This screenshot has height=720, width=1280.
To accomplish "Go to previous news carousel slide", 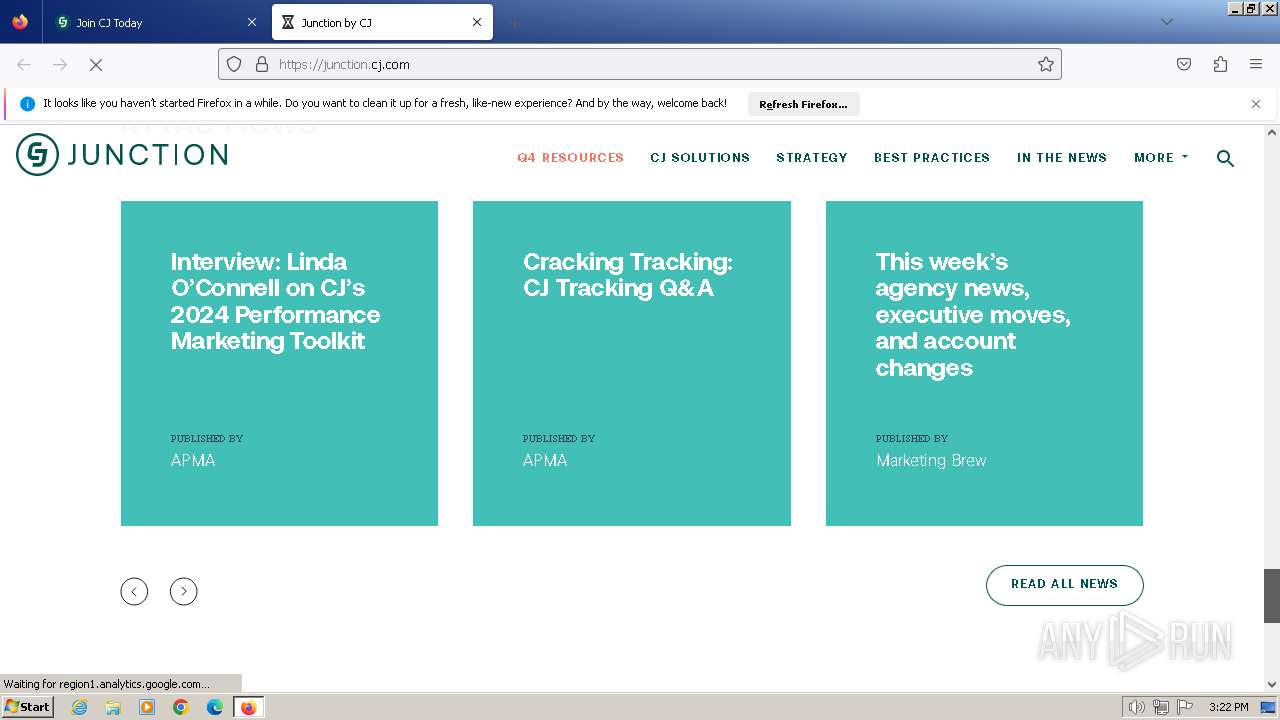I will (x=134, y=592).
